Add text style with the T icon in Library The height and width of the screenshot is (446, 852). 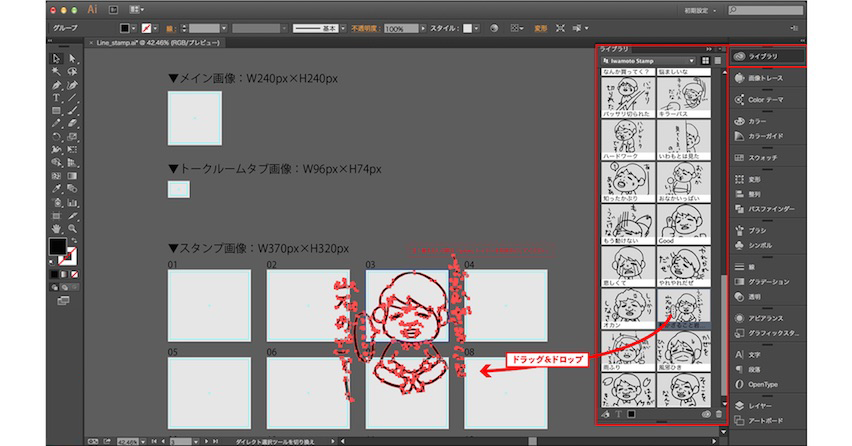click(619, 414)
